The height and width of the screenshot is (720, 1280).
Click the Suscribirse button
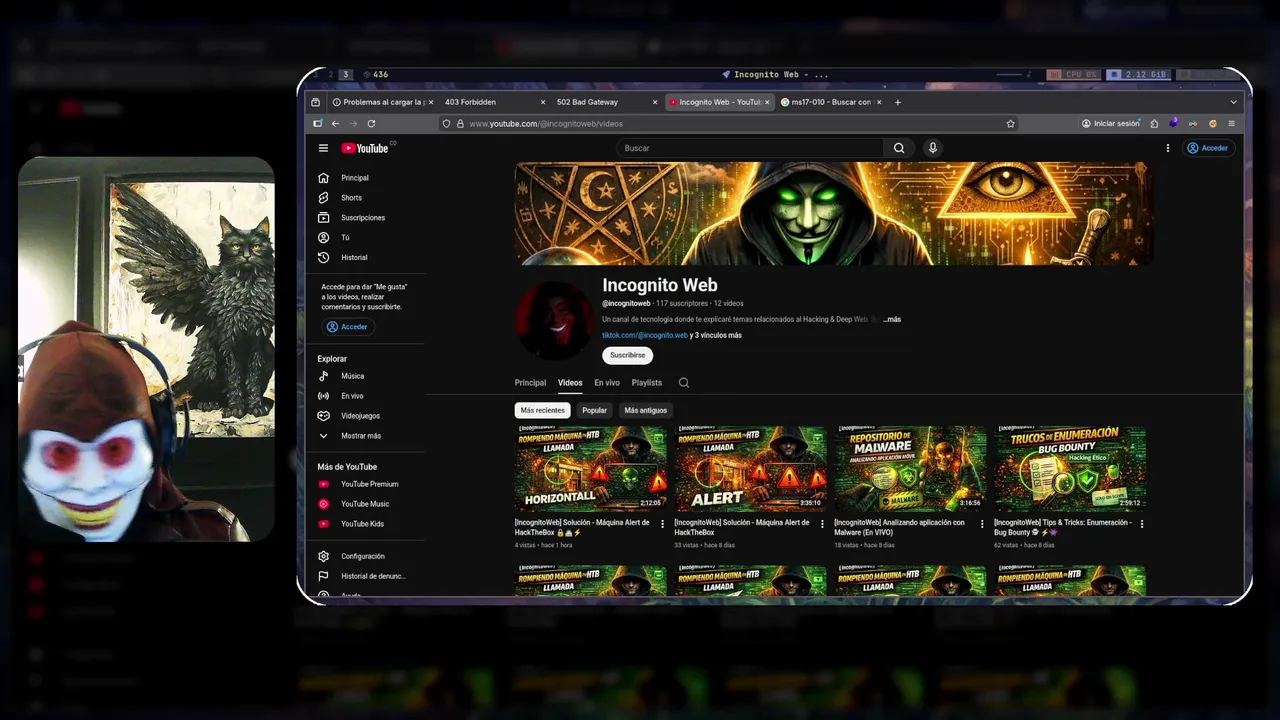pyautogui.click(x=627, y=355)
